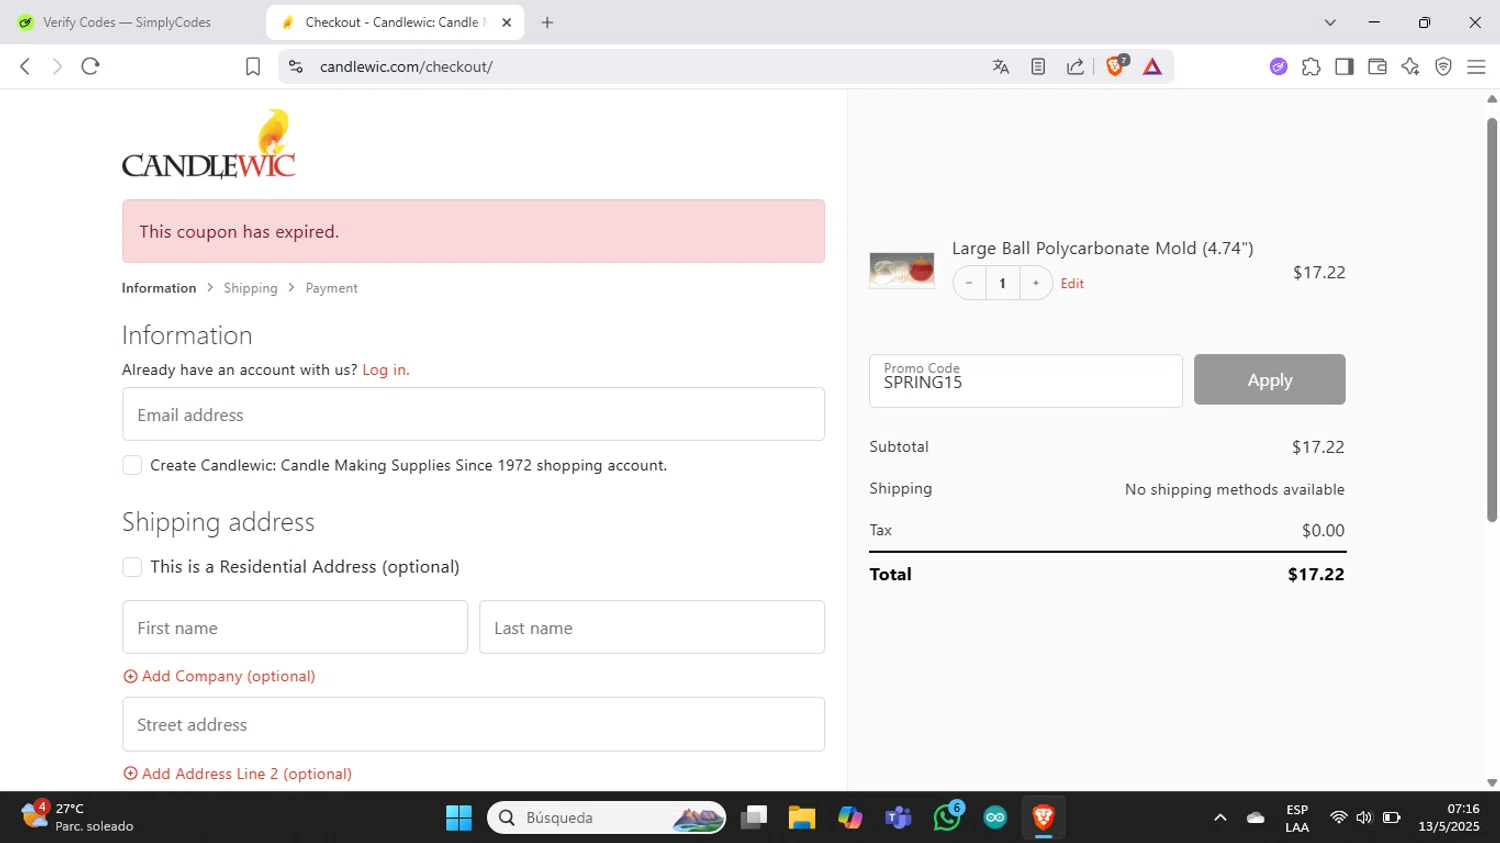Click Edit link next to quantity
The image size is (1500, 843).
pos(1072,284)
